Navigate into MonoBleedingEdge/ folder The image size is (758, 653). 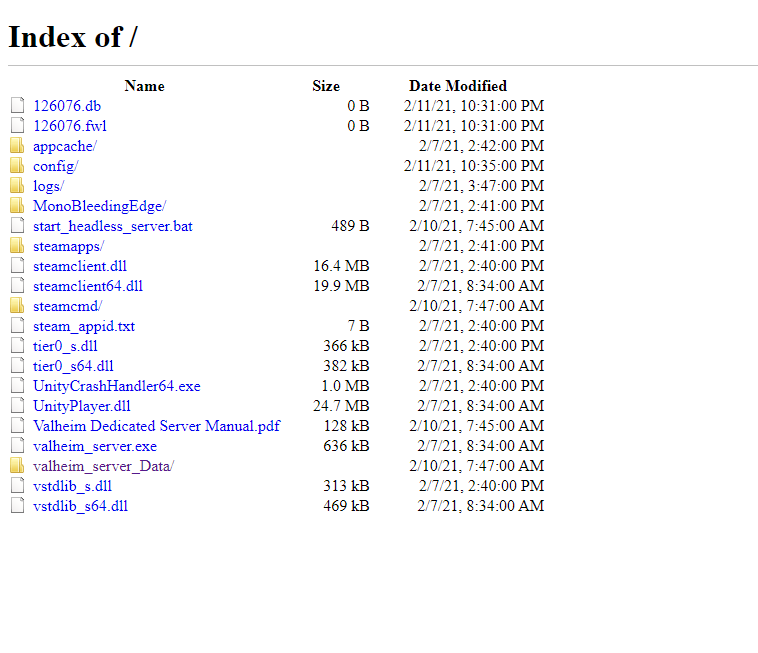[x=100, y=206]
